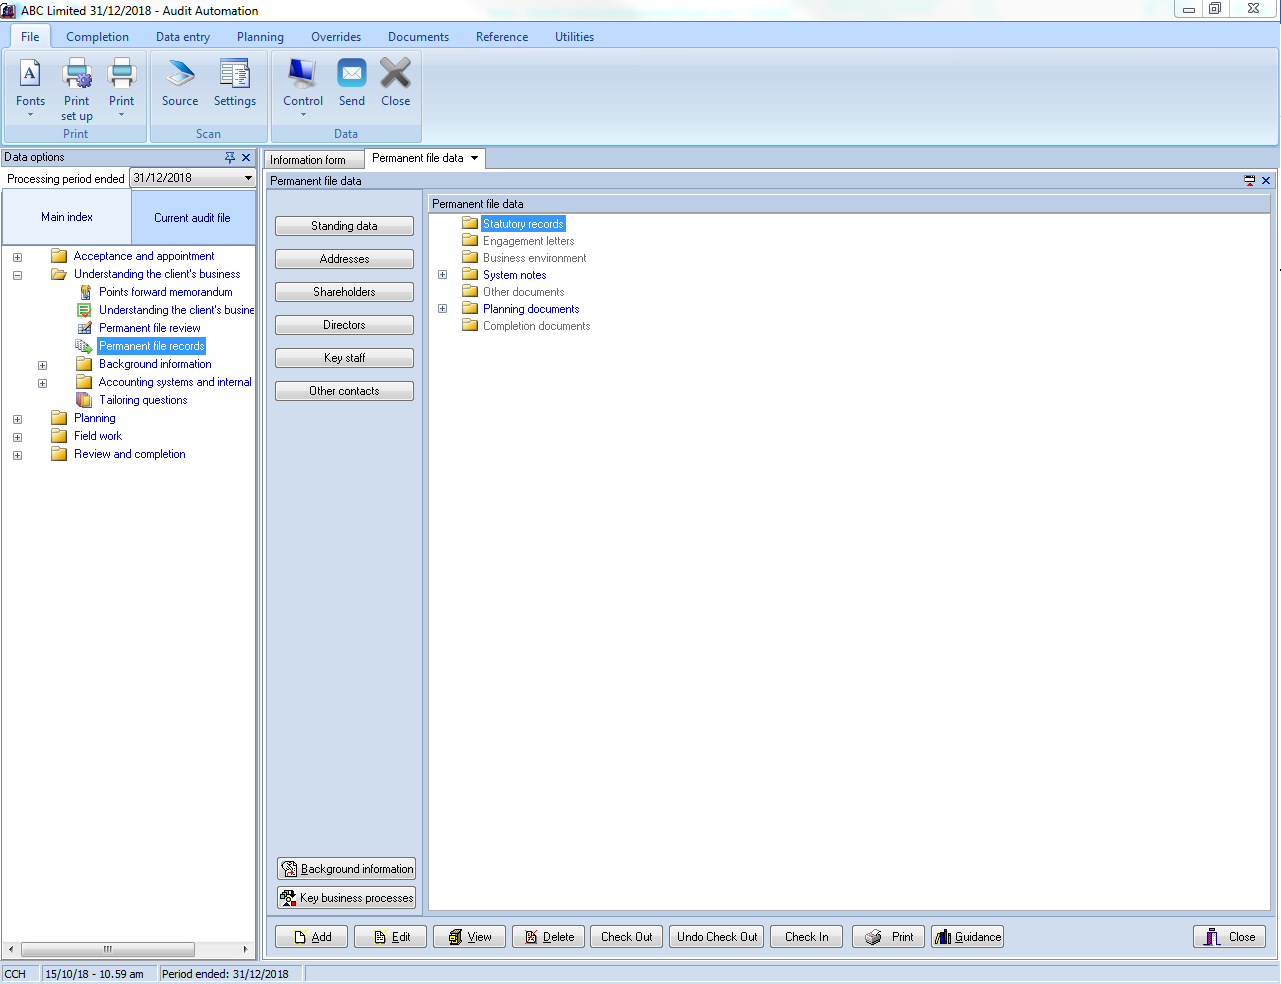Open scan Settings icon
The height and width of the screenshot is (984, 1281).
[235, 83]
